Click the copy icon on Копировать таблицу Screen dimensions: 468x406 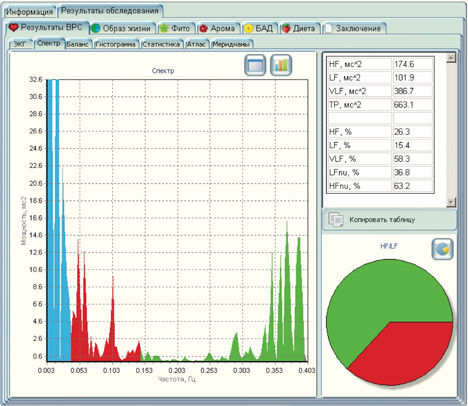[336, 219]
